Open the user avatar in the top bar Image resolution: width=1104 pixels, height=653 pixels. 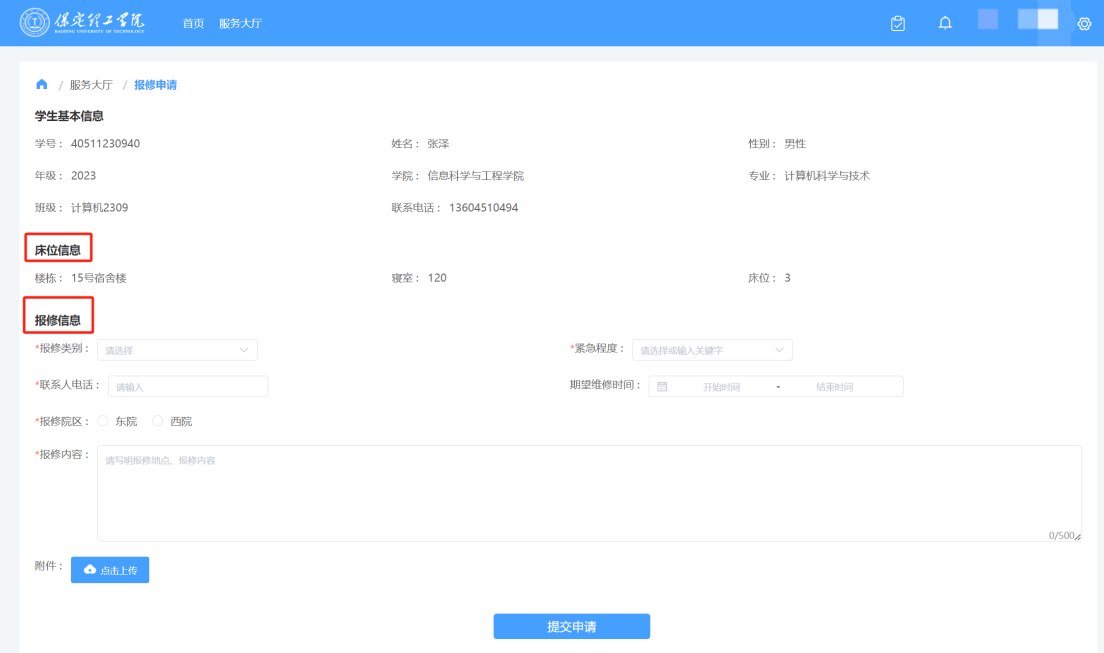pos(987,20)
